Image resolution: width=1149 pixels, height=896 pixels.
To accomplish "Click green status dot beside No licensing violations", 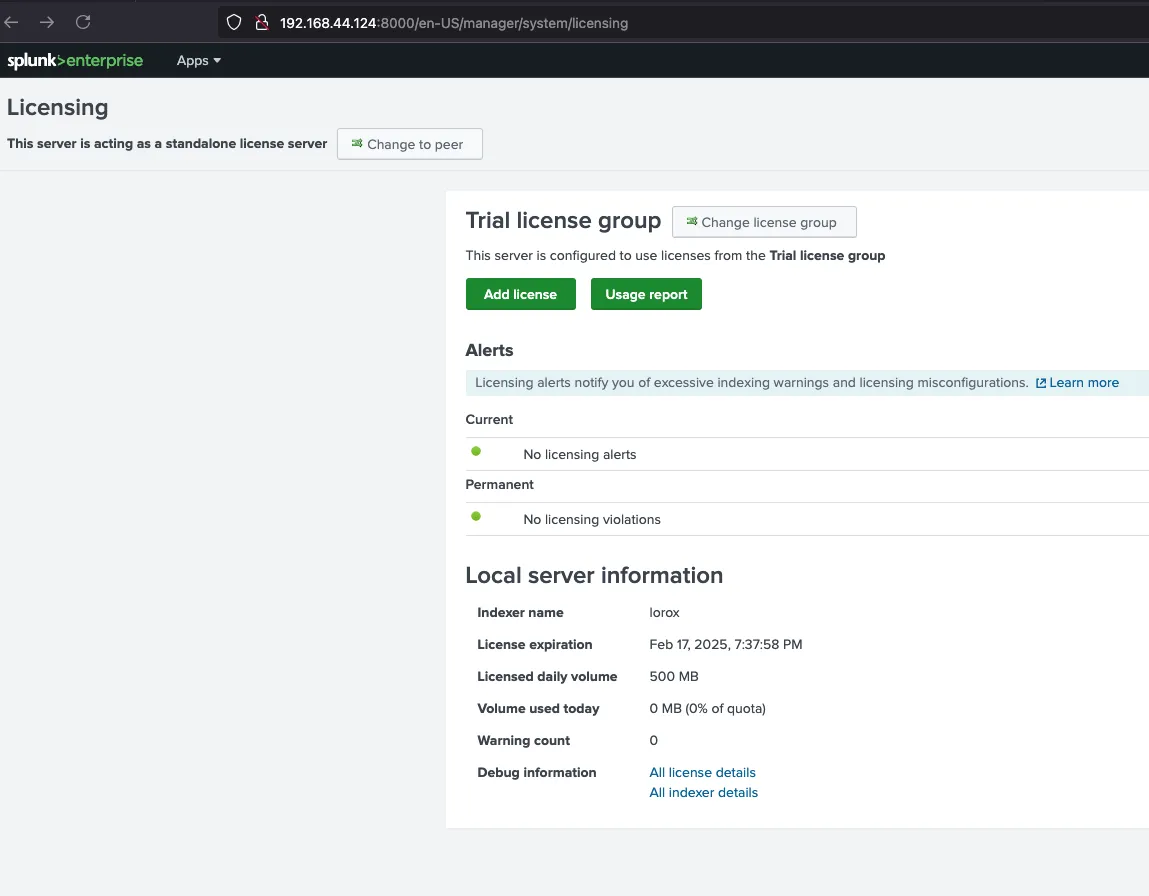I will click(x=476, y=517).
